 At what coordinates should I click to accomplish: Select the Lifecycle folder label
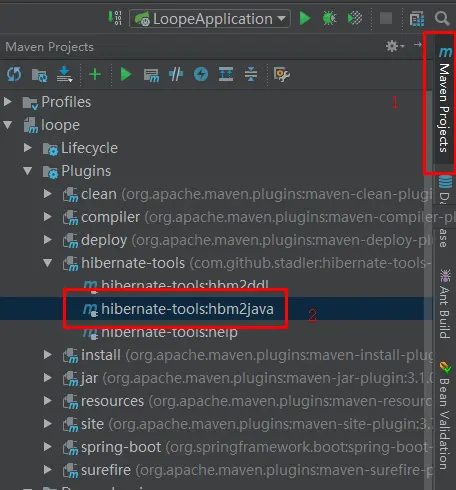coord(89,148)
